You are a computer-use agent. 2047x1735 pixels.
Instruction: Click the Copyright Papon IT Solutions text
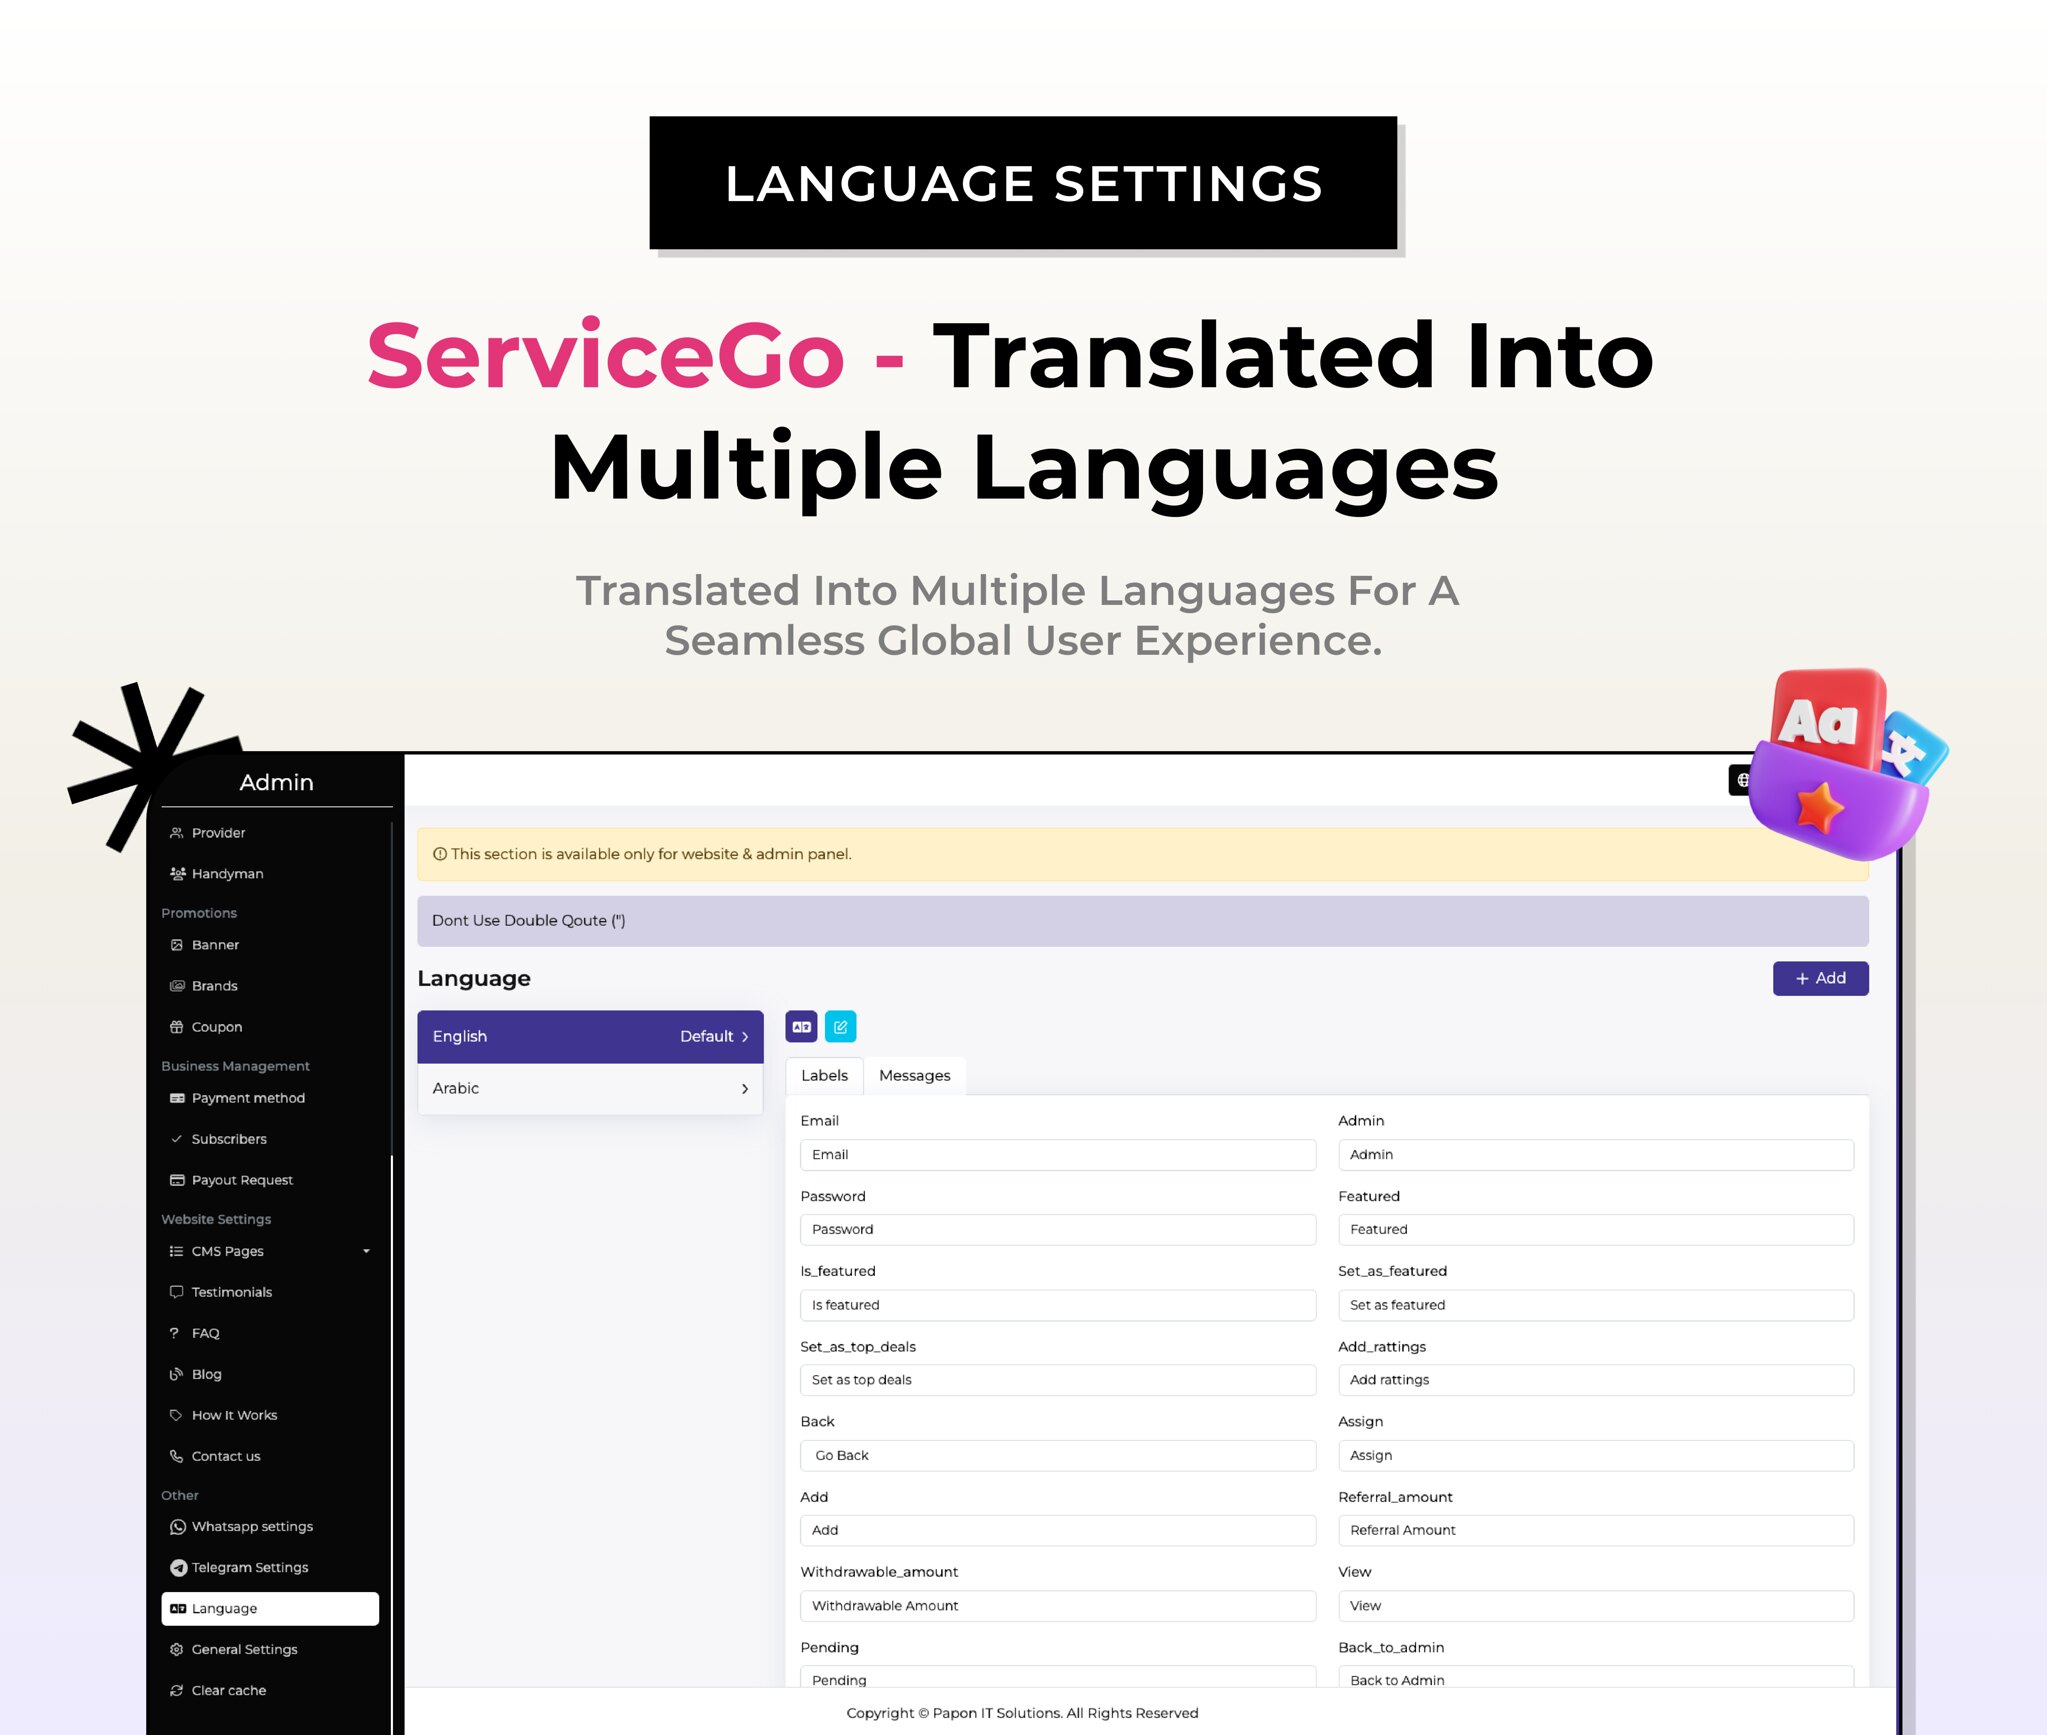point(1022,1714)
